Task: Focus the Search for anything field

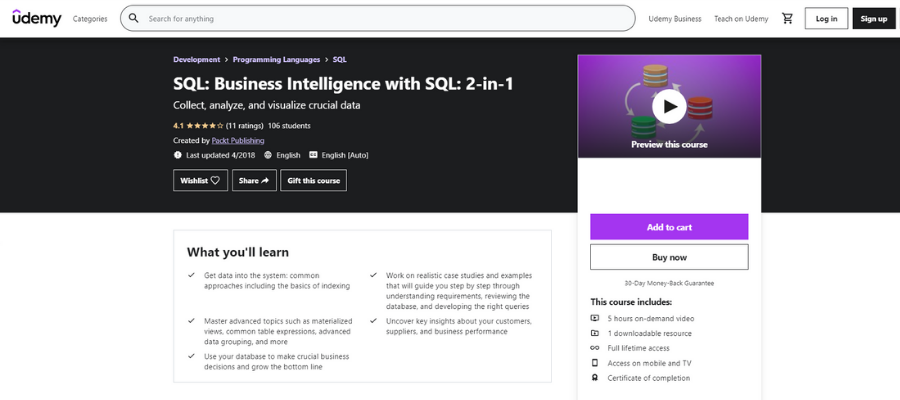Action: [378, 18]
